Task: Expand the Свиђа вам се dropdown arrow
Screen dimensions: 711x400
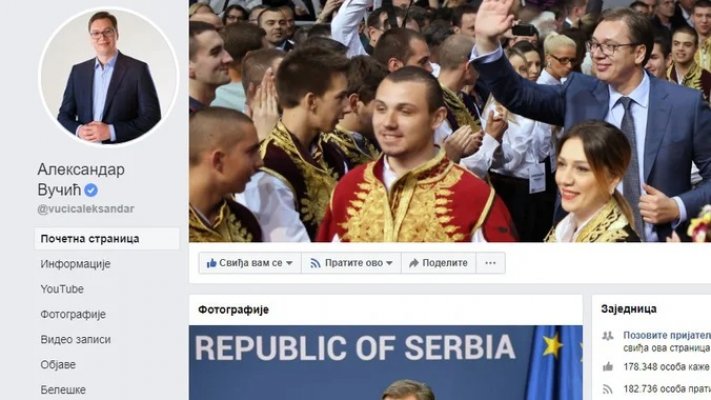Action: pos(289,263)
